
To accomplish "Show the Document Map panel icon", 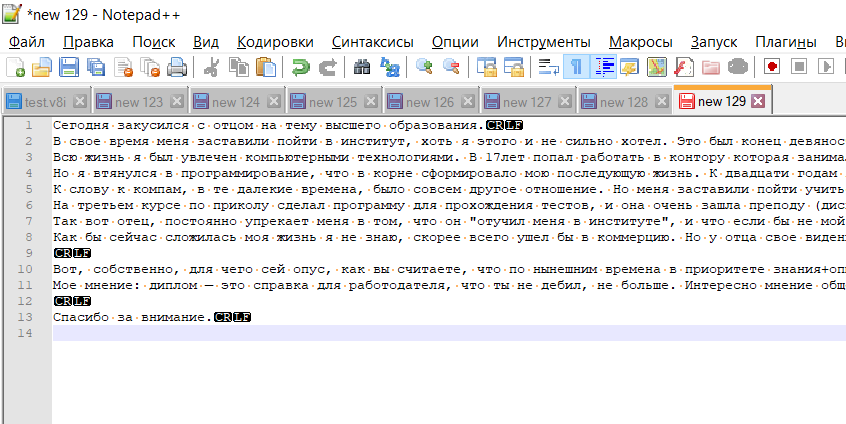I will pos(657,67).
